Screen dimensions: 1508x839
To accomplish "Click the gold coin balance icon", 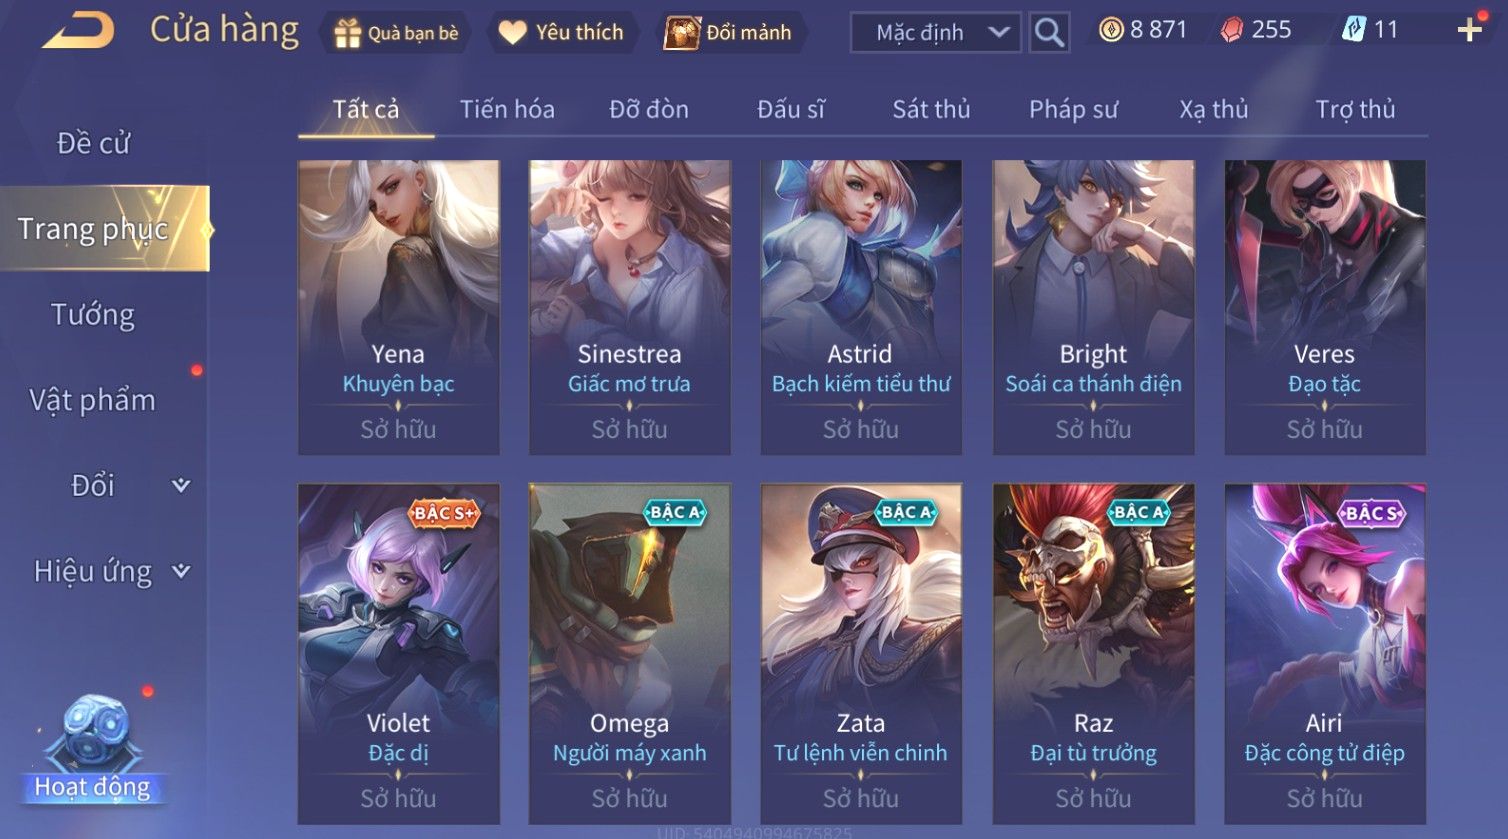I will (x=1111, y=30).
